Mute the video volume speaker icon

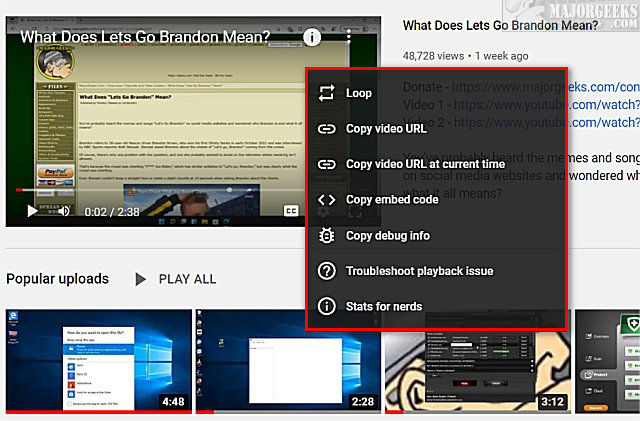pos(64,211)
